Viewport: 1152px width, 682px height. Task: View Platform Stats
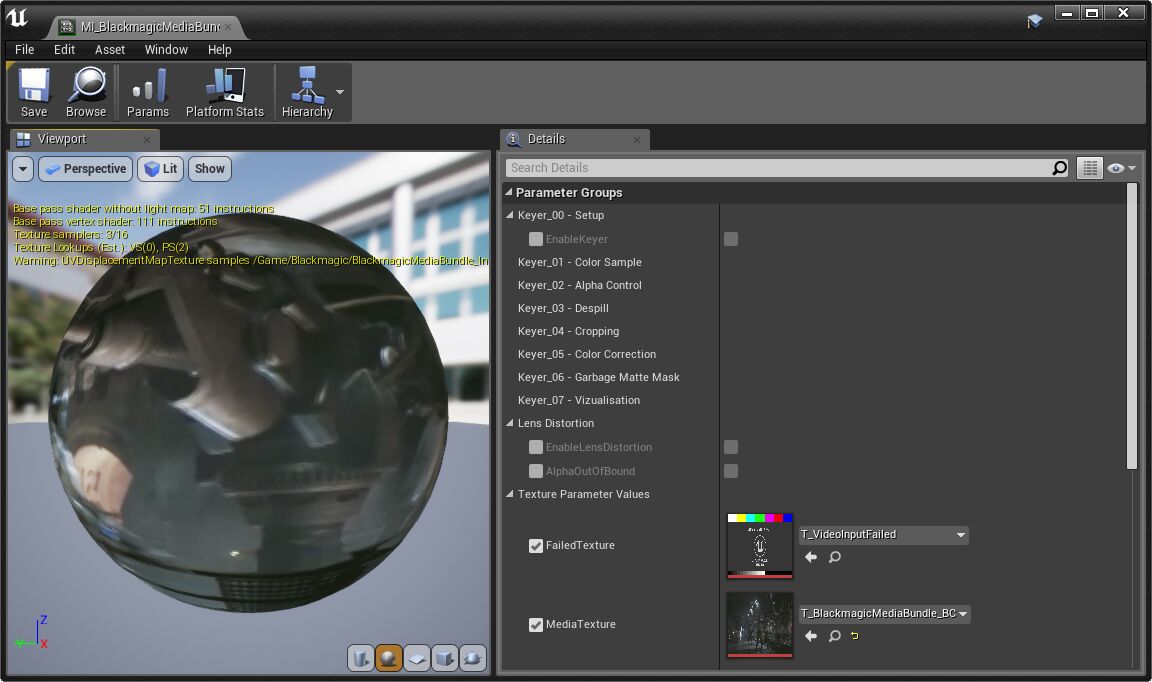[225, 90]
